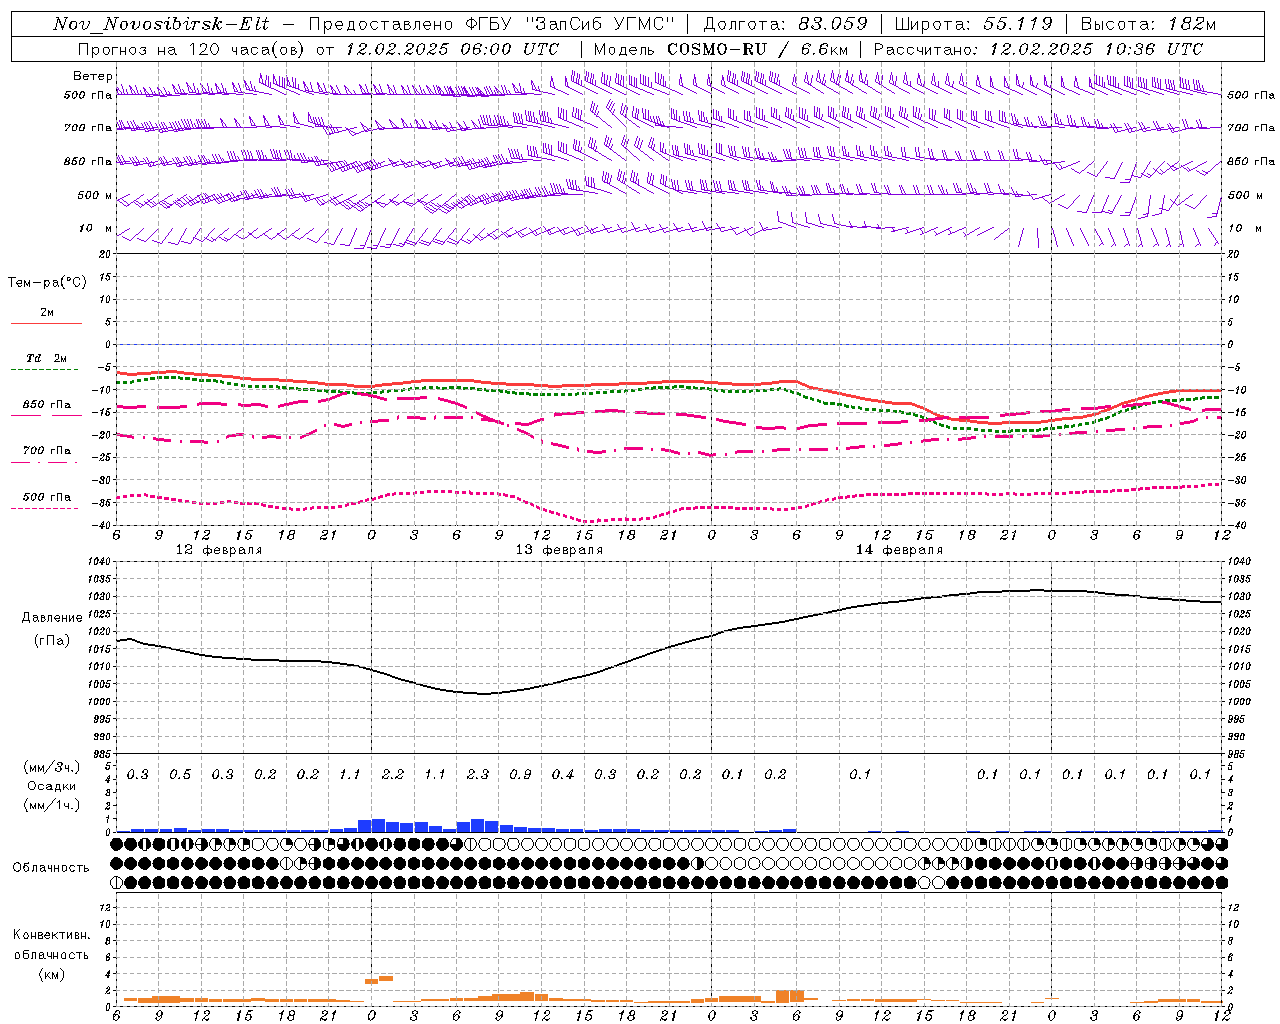This screenshot has width=1280, height=1024.
Task: Click the 850 гПа temperature legend entry
Action: (x=47, y=405)
